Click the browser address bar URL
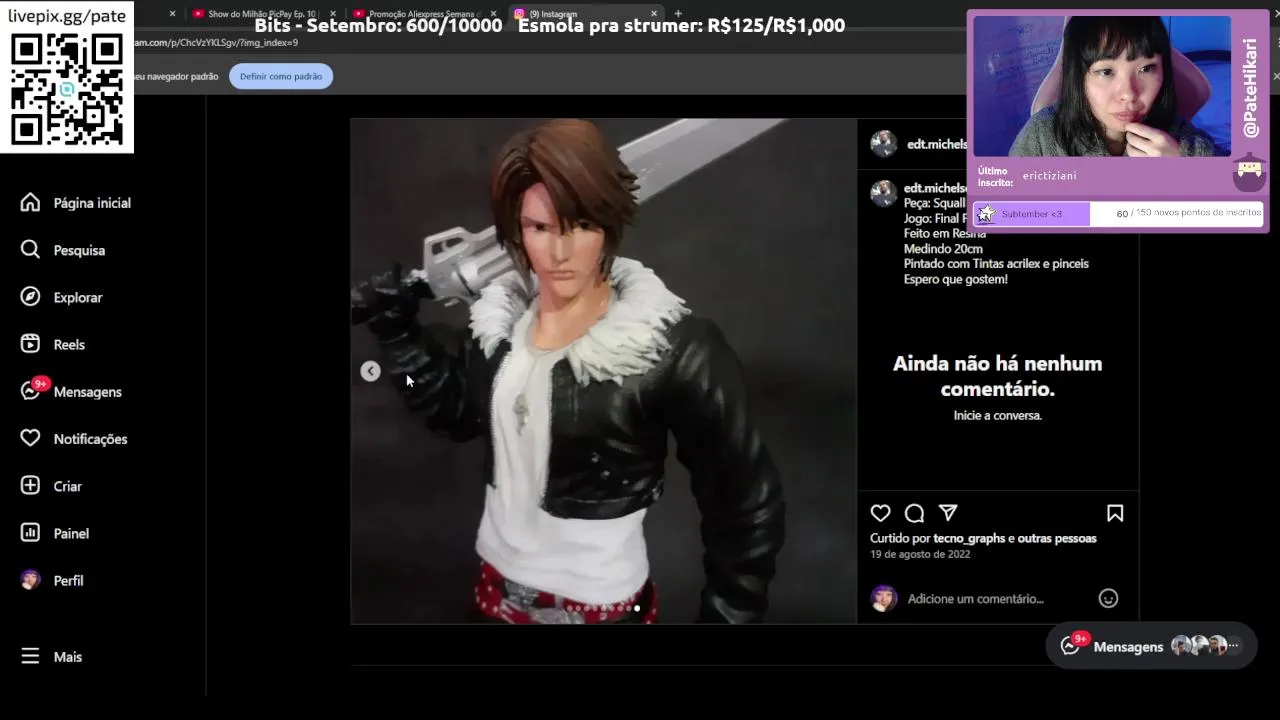The width and height of the screenshot is (1280, 720). pyautogui.click(x=216, y=43)
